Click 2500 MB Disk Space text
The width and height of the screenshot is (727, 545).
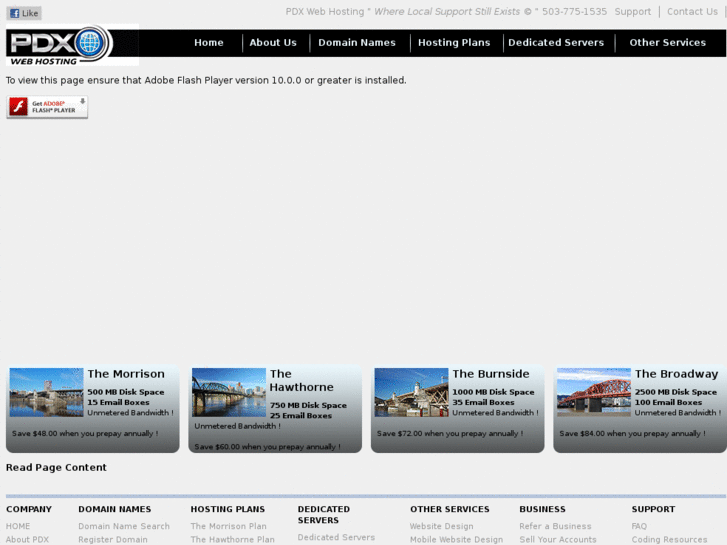[676, 392]
